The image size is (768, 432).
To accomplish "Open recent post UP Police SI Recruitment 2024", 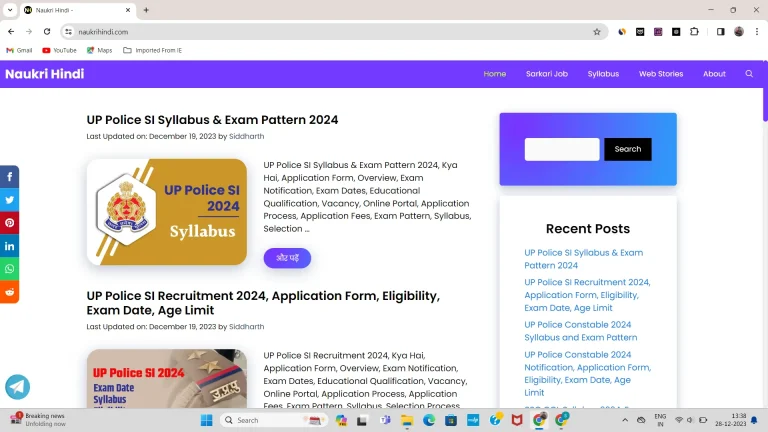I will 587,295.
